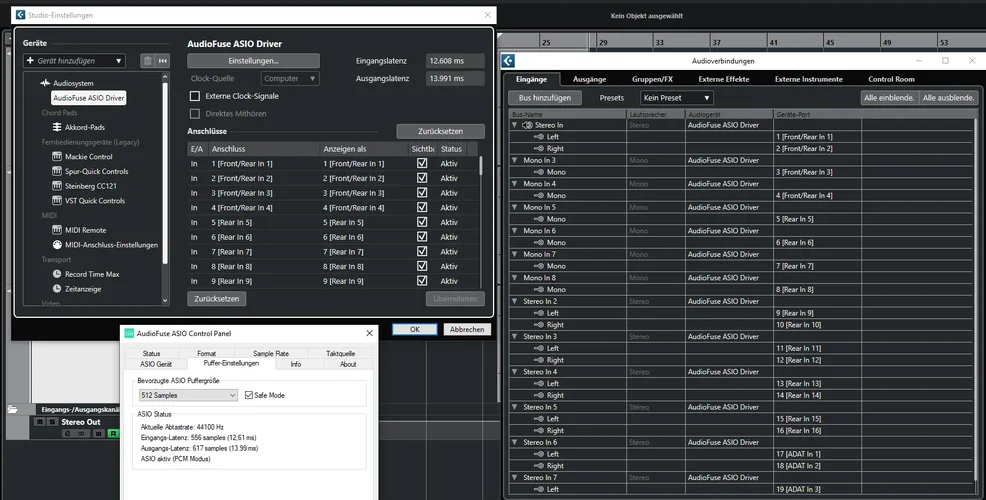986x500 pixels.
Task: Click the Einstellungen... button
Action: point(253,61)
